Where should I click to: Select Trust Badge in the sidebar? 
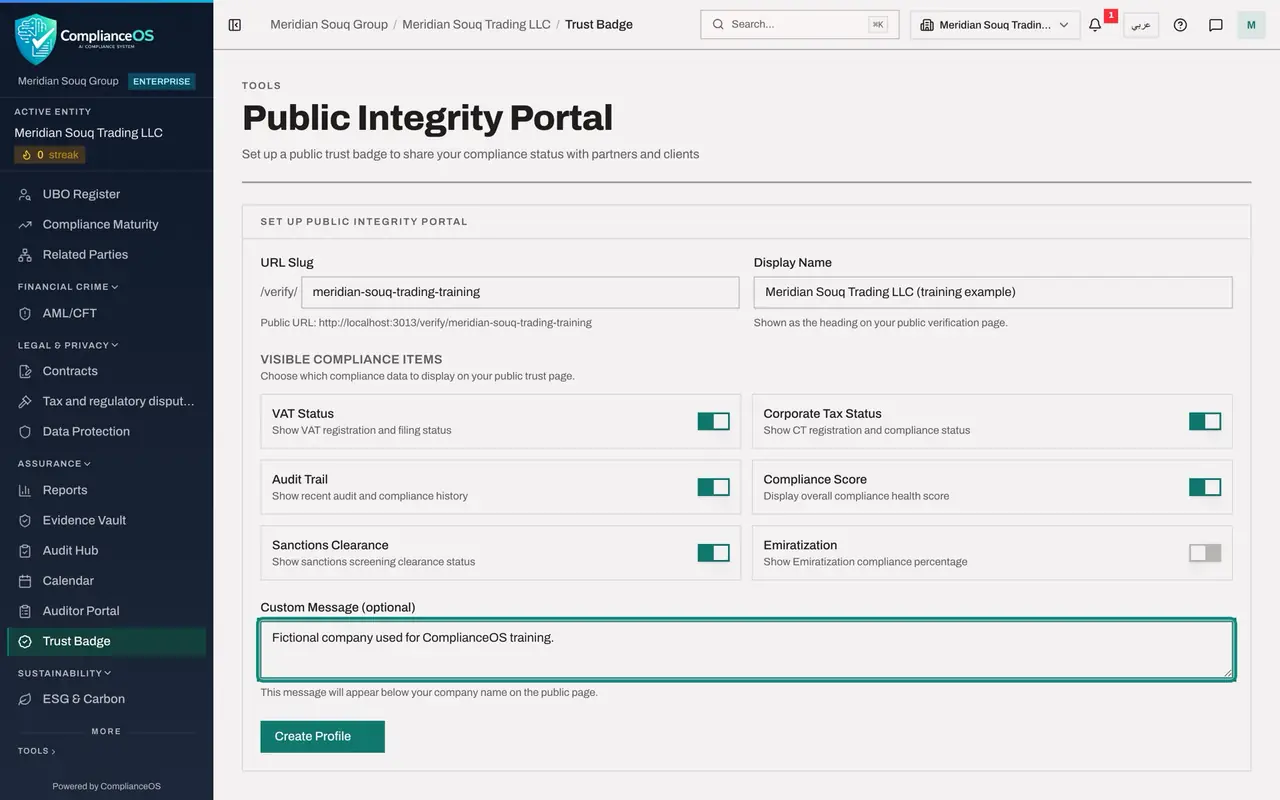pyautogui.click(x=106, y=641)
